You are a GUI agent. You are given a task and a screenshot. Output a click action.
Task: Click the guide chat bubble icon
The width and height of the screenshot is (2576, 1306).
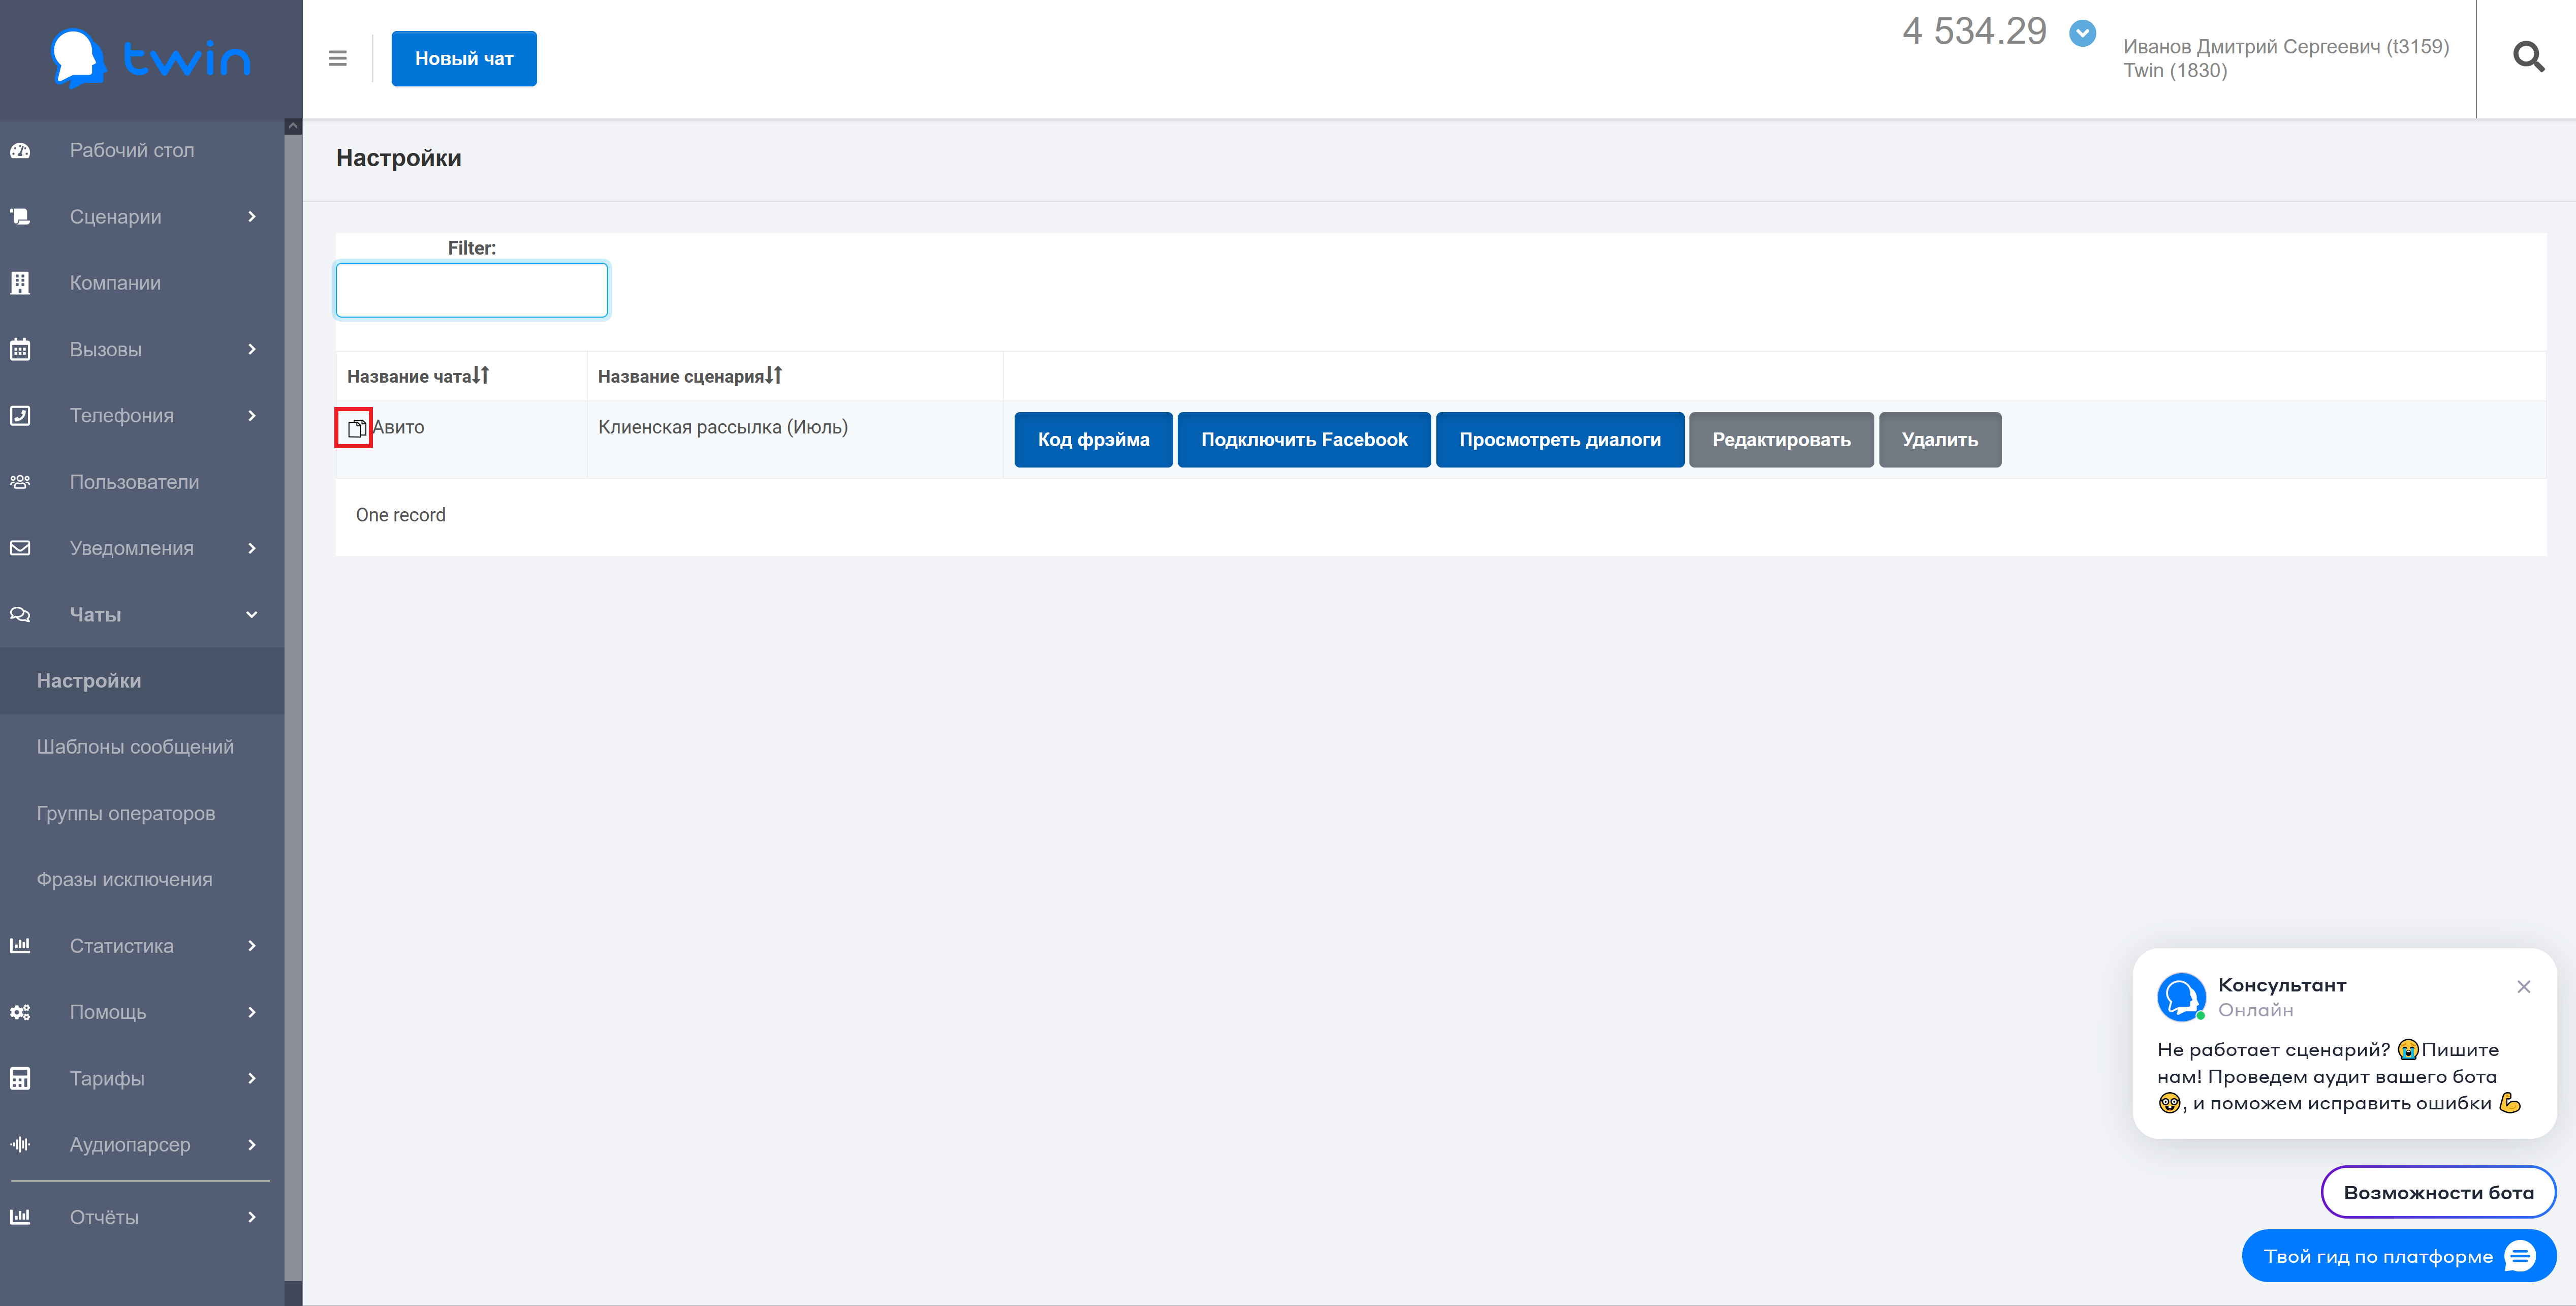(2519, 1256)
